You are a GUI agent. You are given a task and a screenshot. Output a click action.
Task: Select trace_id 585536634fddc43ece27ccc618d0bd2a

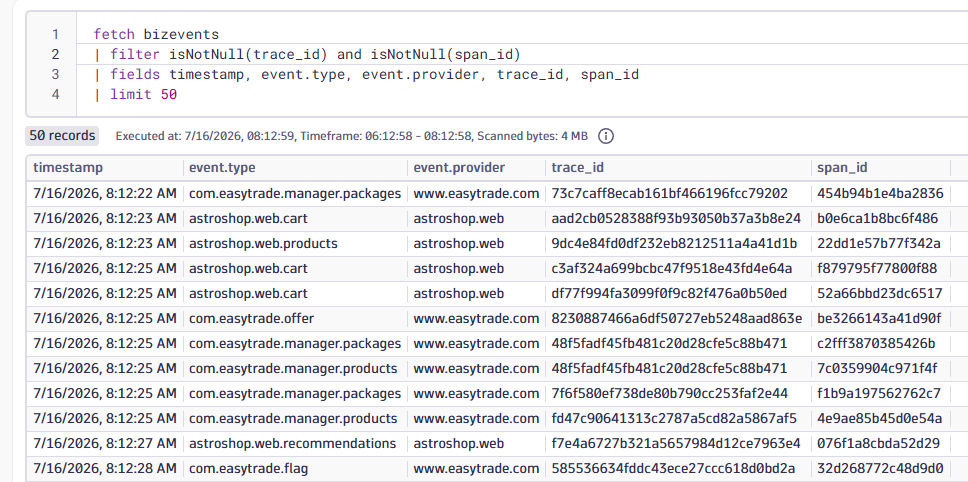point(675,469)
